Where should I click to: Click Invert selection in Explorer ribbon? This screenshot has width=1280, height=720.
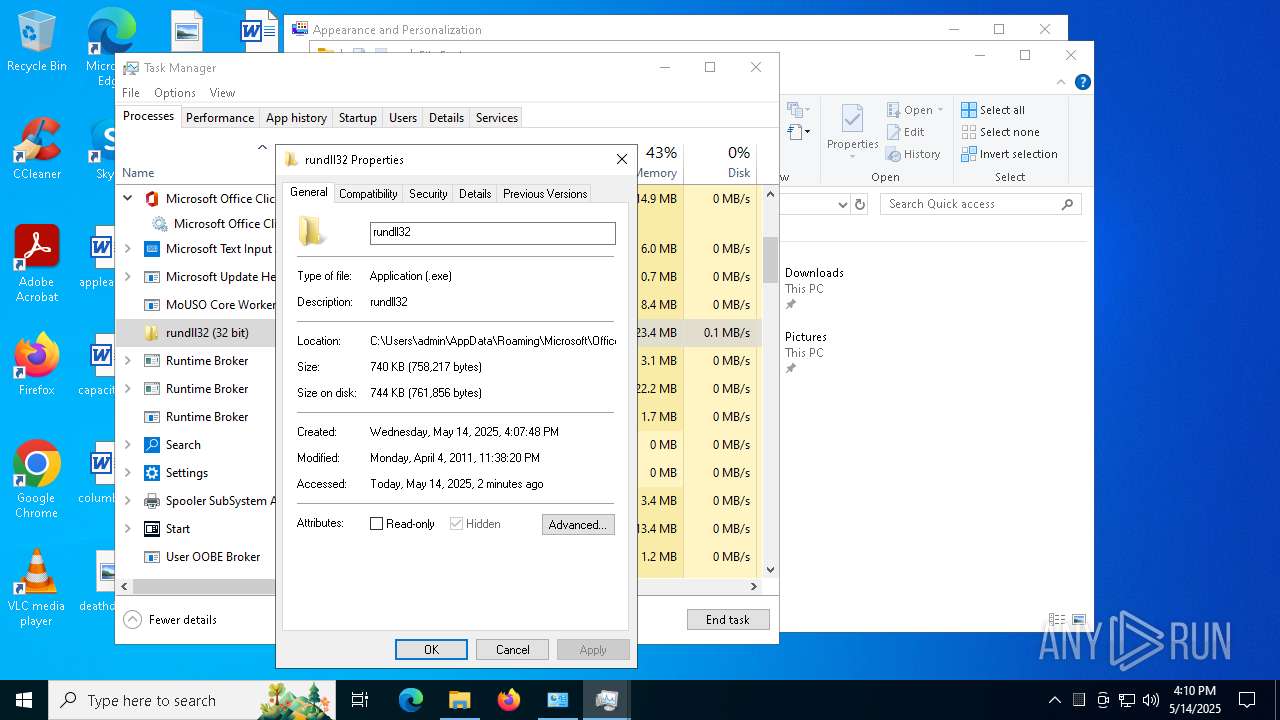tap(1009, 154)
